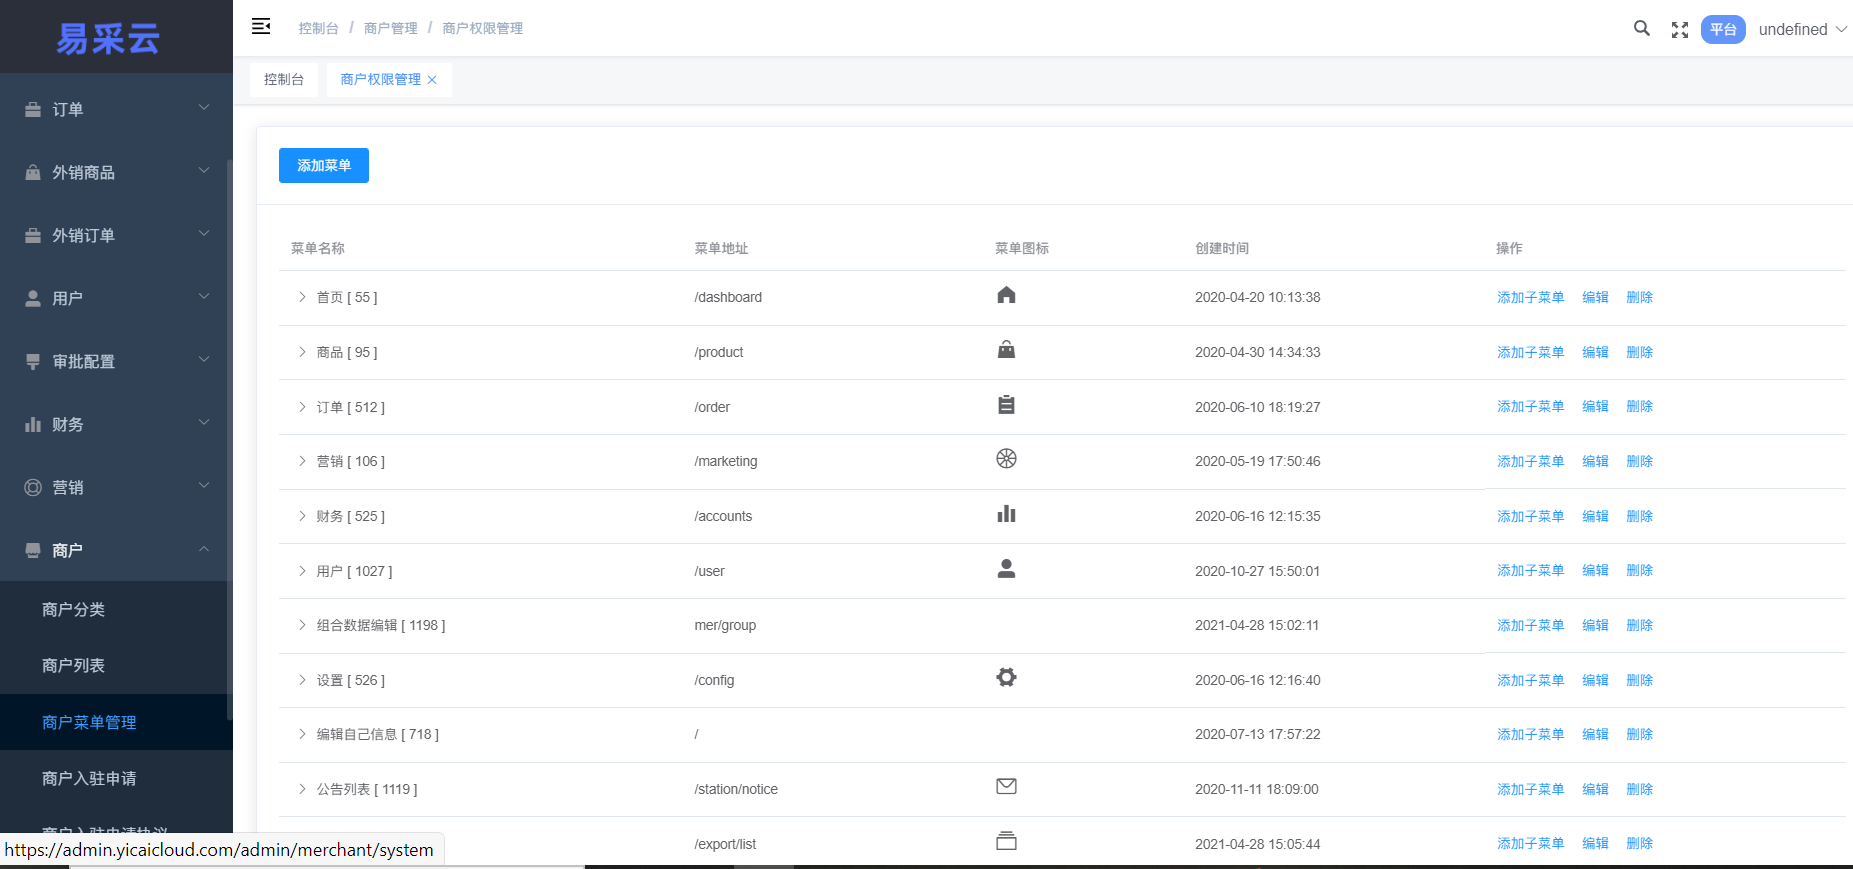Click the 添加菜单 button

[323, 166]
